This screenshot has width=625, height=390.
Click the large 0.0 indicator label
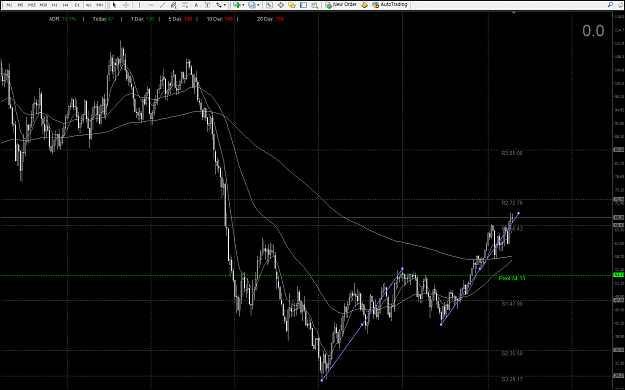[593, 31]
